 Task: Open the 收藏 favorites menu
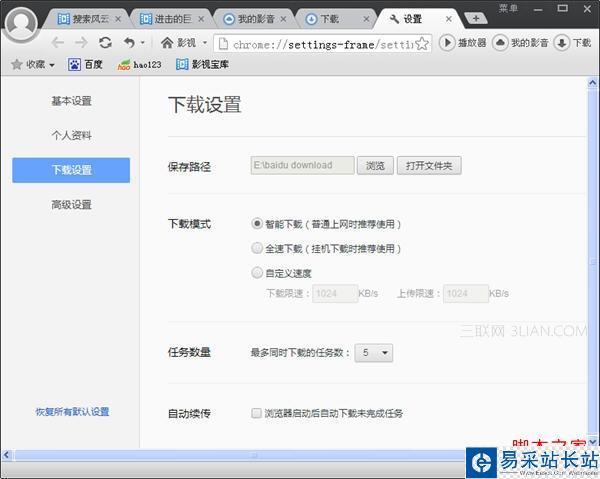(33, 64)
